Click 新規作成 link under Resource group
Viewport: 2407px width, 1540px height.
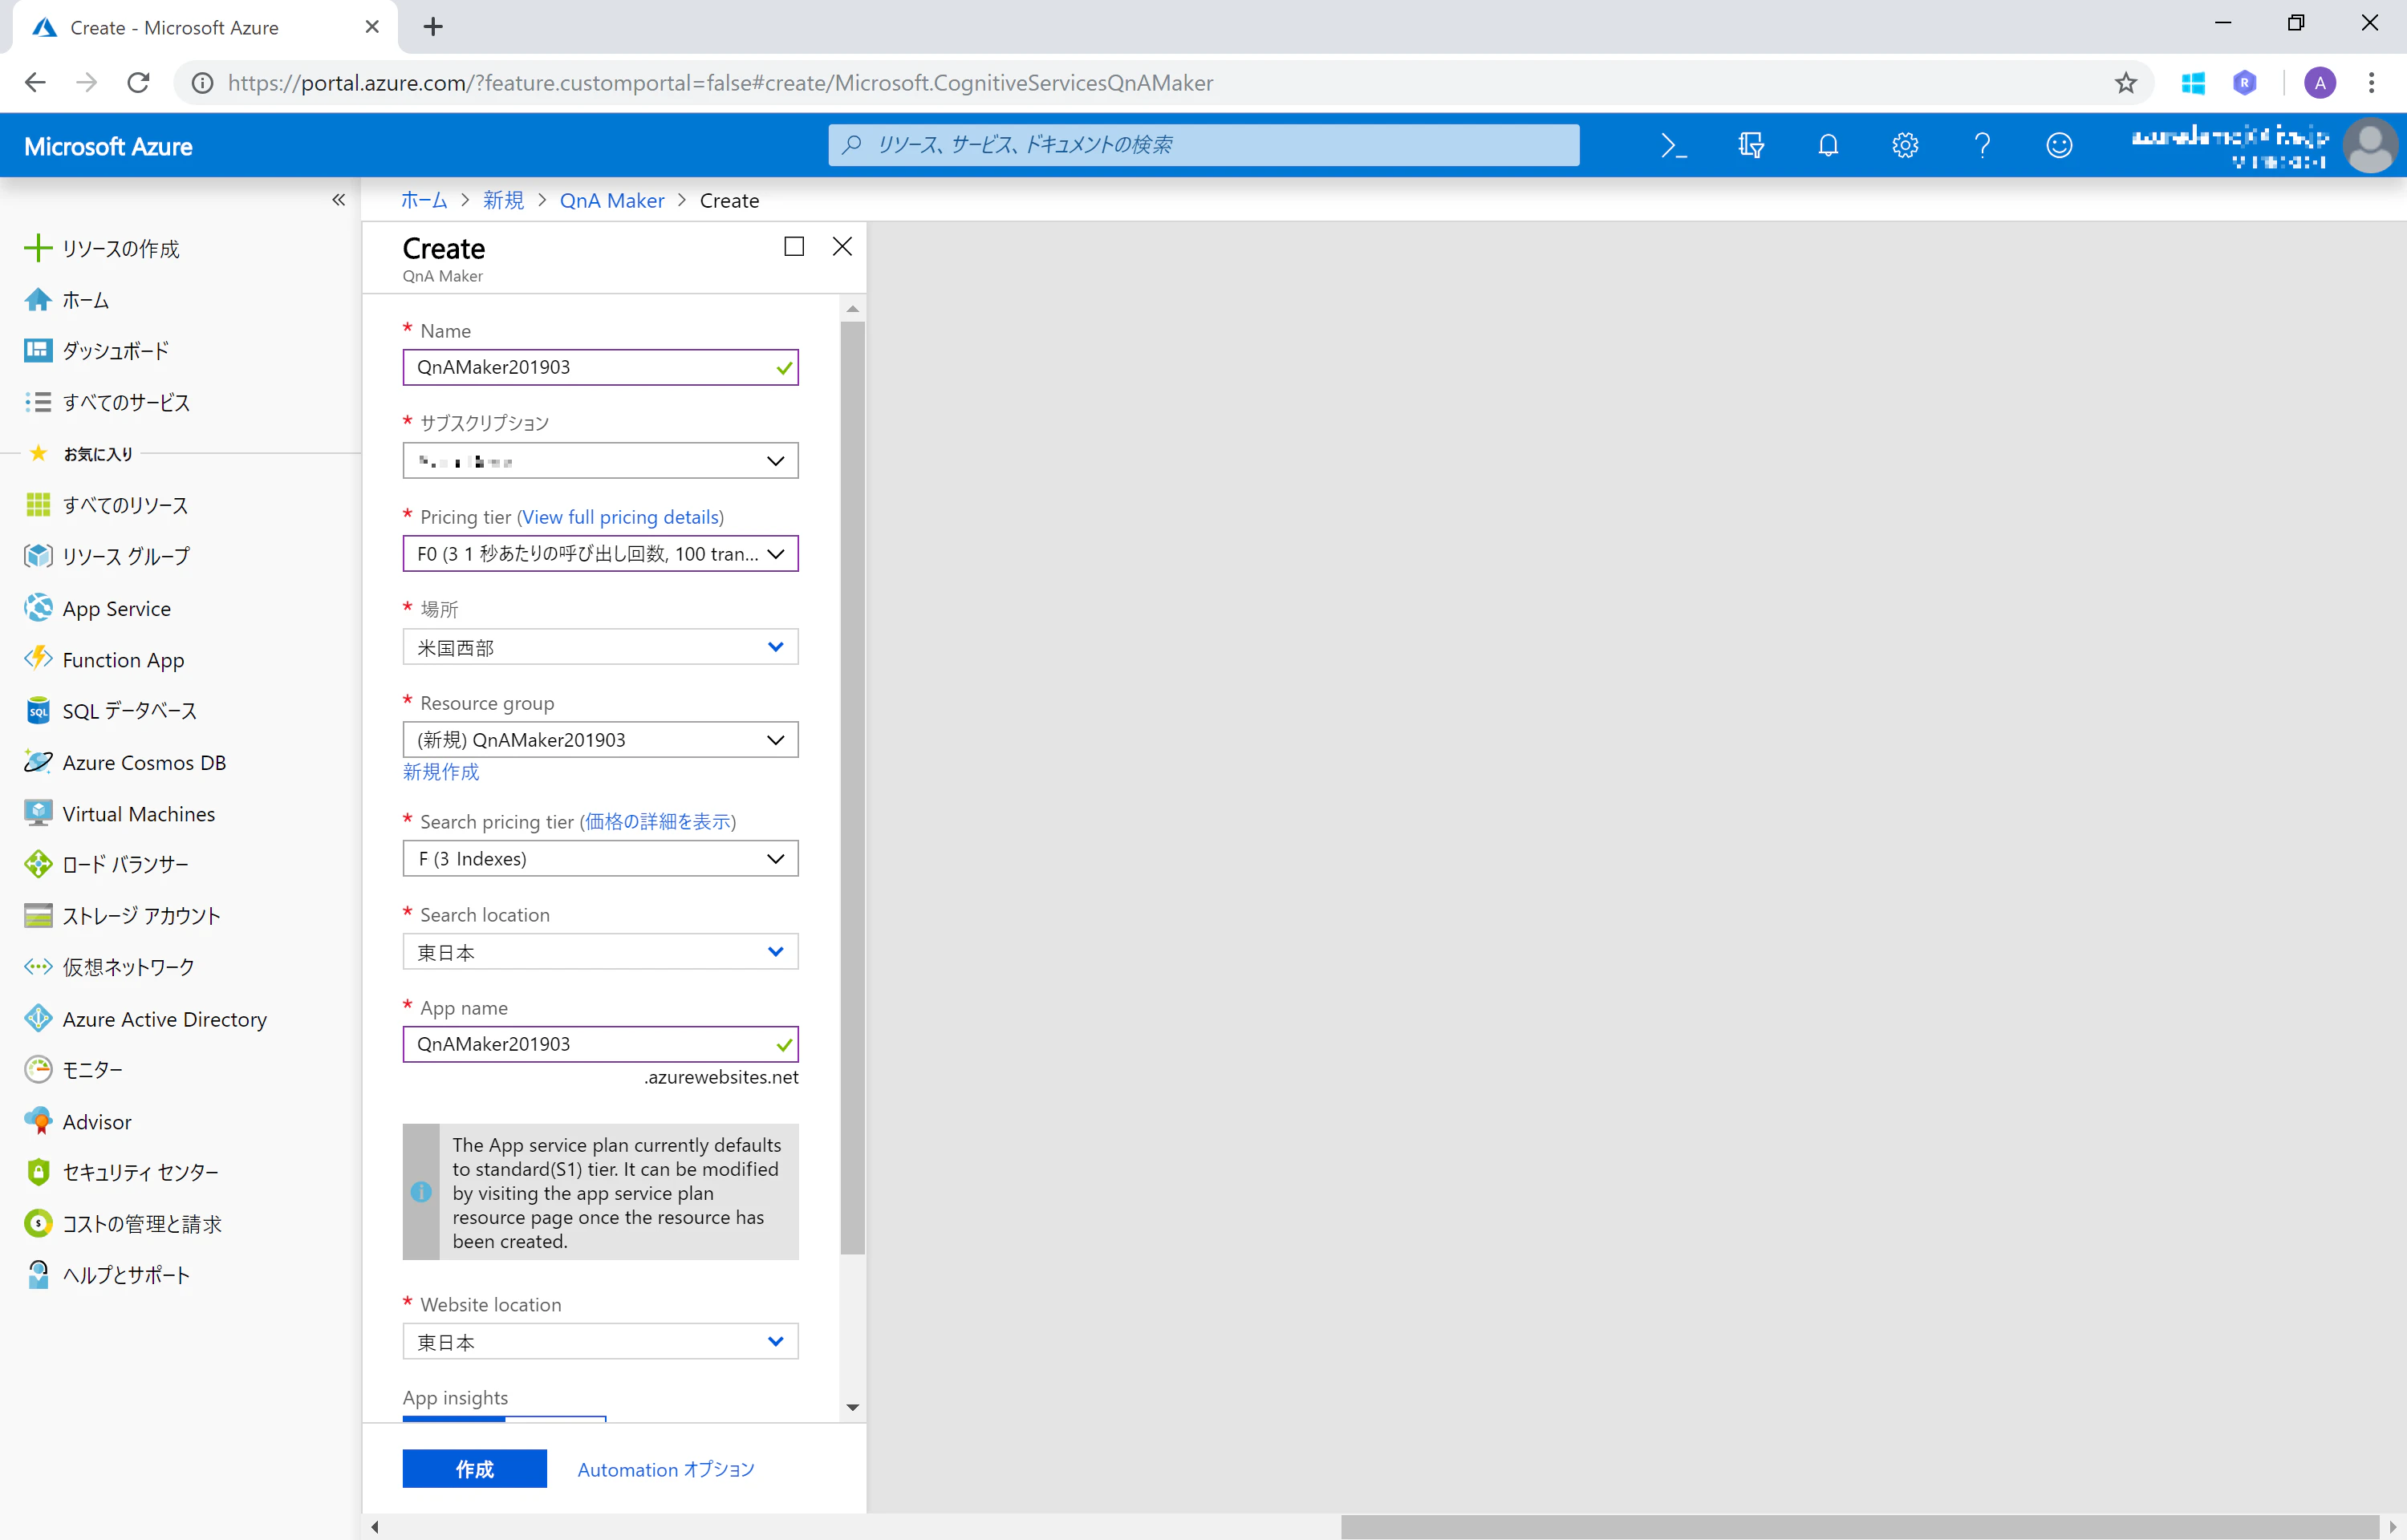[441, 771]
